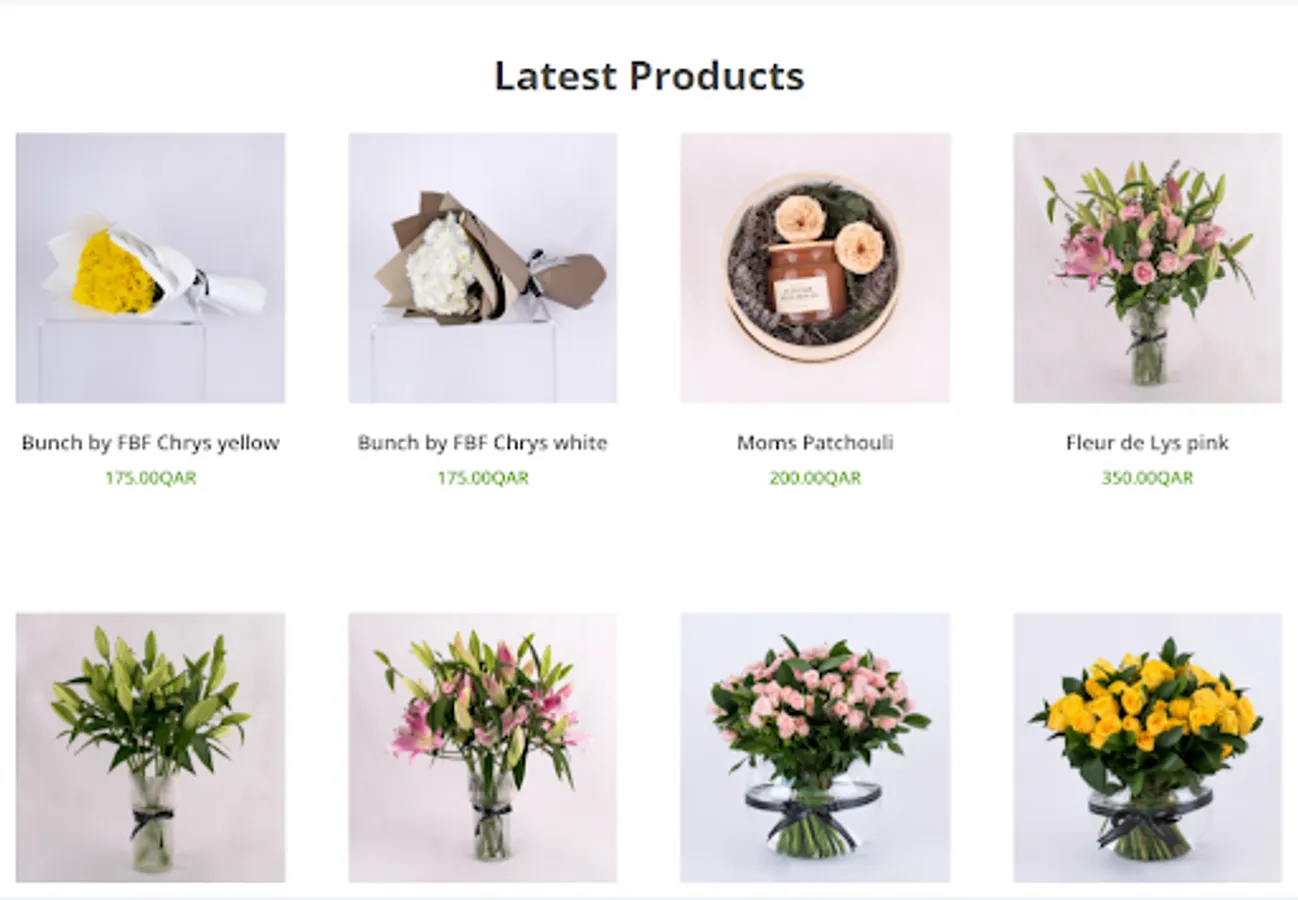Screen dimensions: 1298x900
Task: Click the Latest Products heading
Action: point(649,76)
